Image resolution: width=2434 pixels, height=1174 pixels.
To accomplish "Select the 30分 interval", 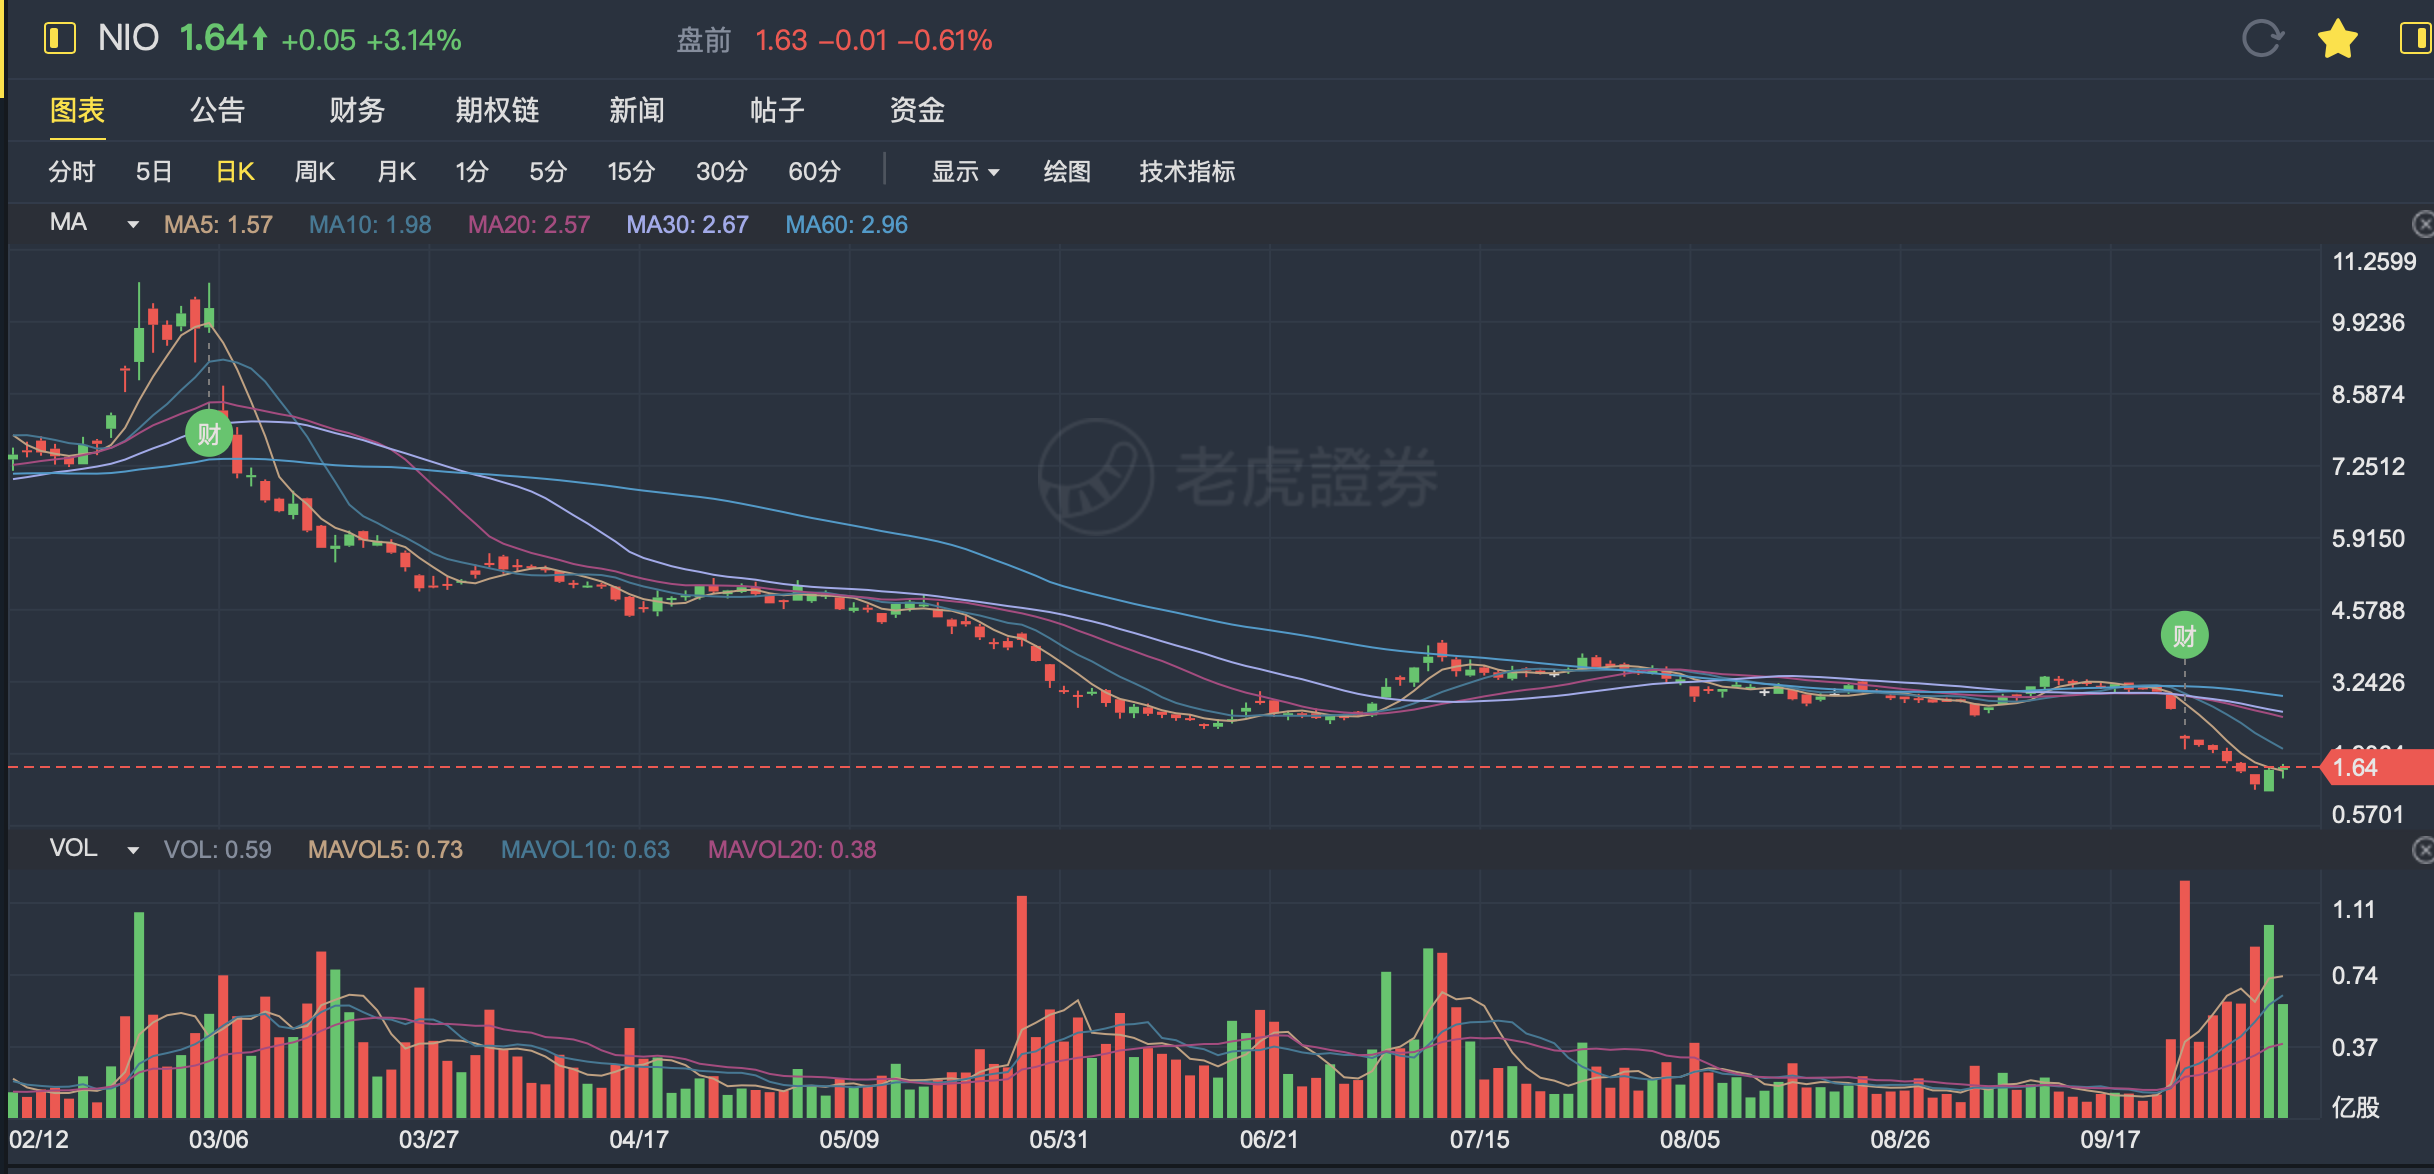I will click(722, 172).
